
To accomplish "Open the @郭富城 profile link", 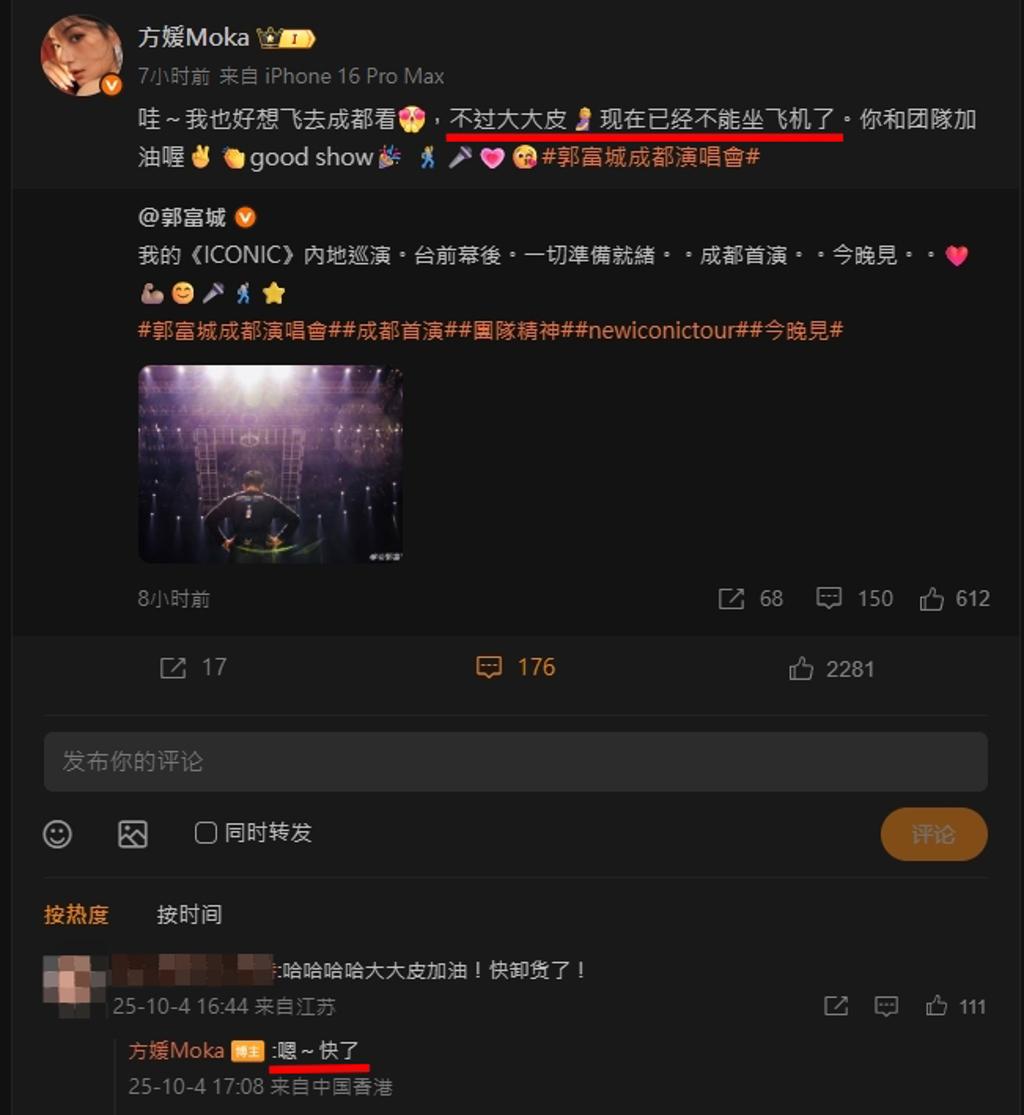I will [182, 217].
